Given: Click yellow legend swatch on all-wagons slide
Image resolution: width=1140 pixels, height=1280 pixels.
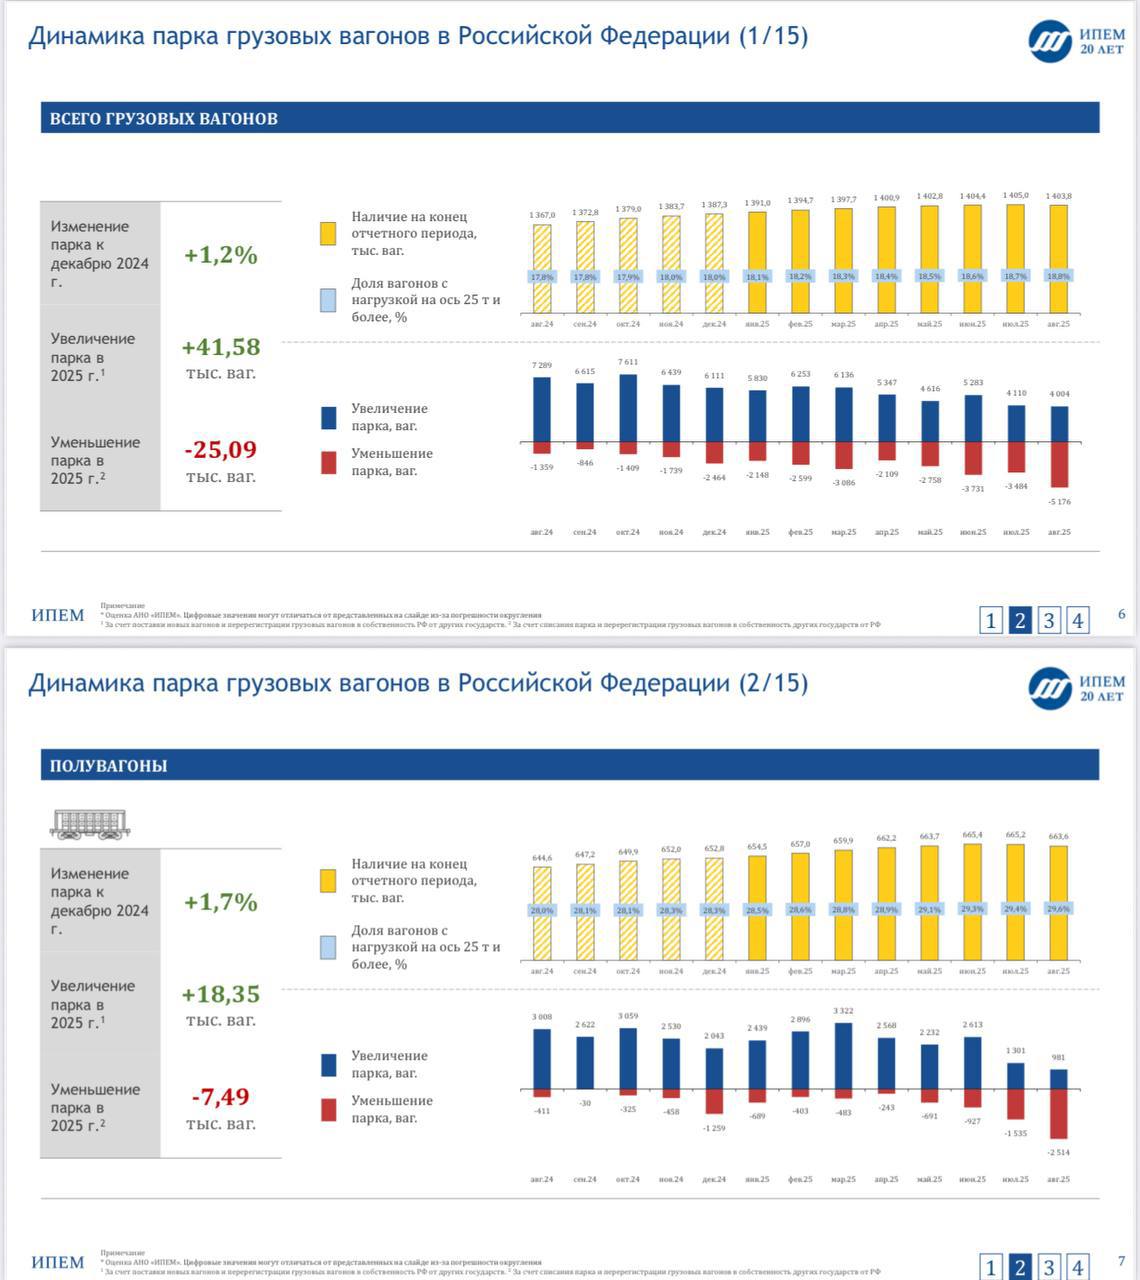Looking at the screenshot, I should pyautogui.click(x=328, y=234).
